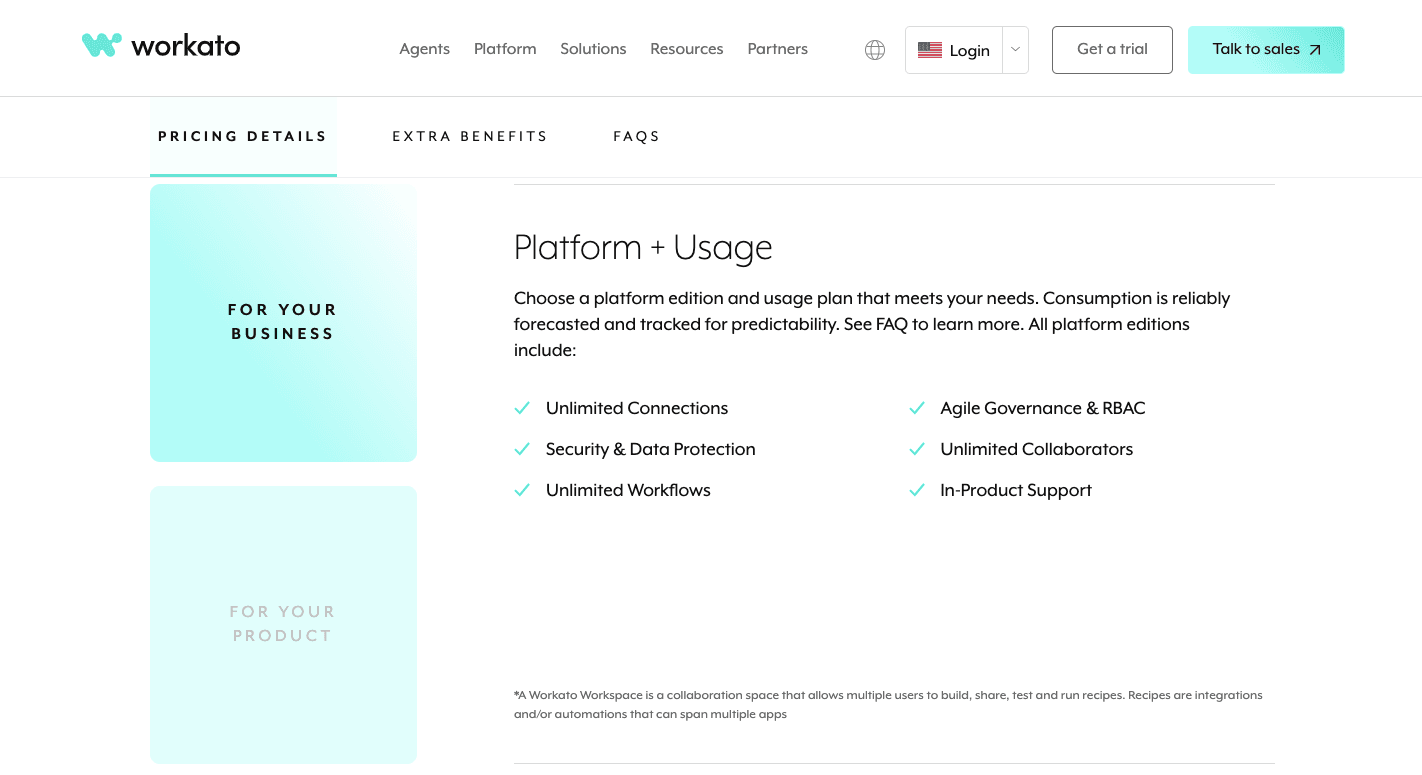Image resolution: width=1422 pixels, height=775 pixels.
Task: Select the For Your Business card
Action: tap(283, 322)
